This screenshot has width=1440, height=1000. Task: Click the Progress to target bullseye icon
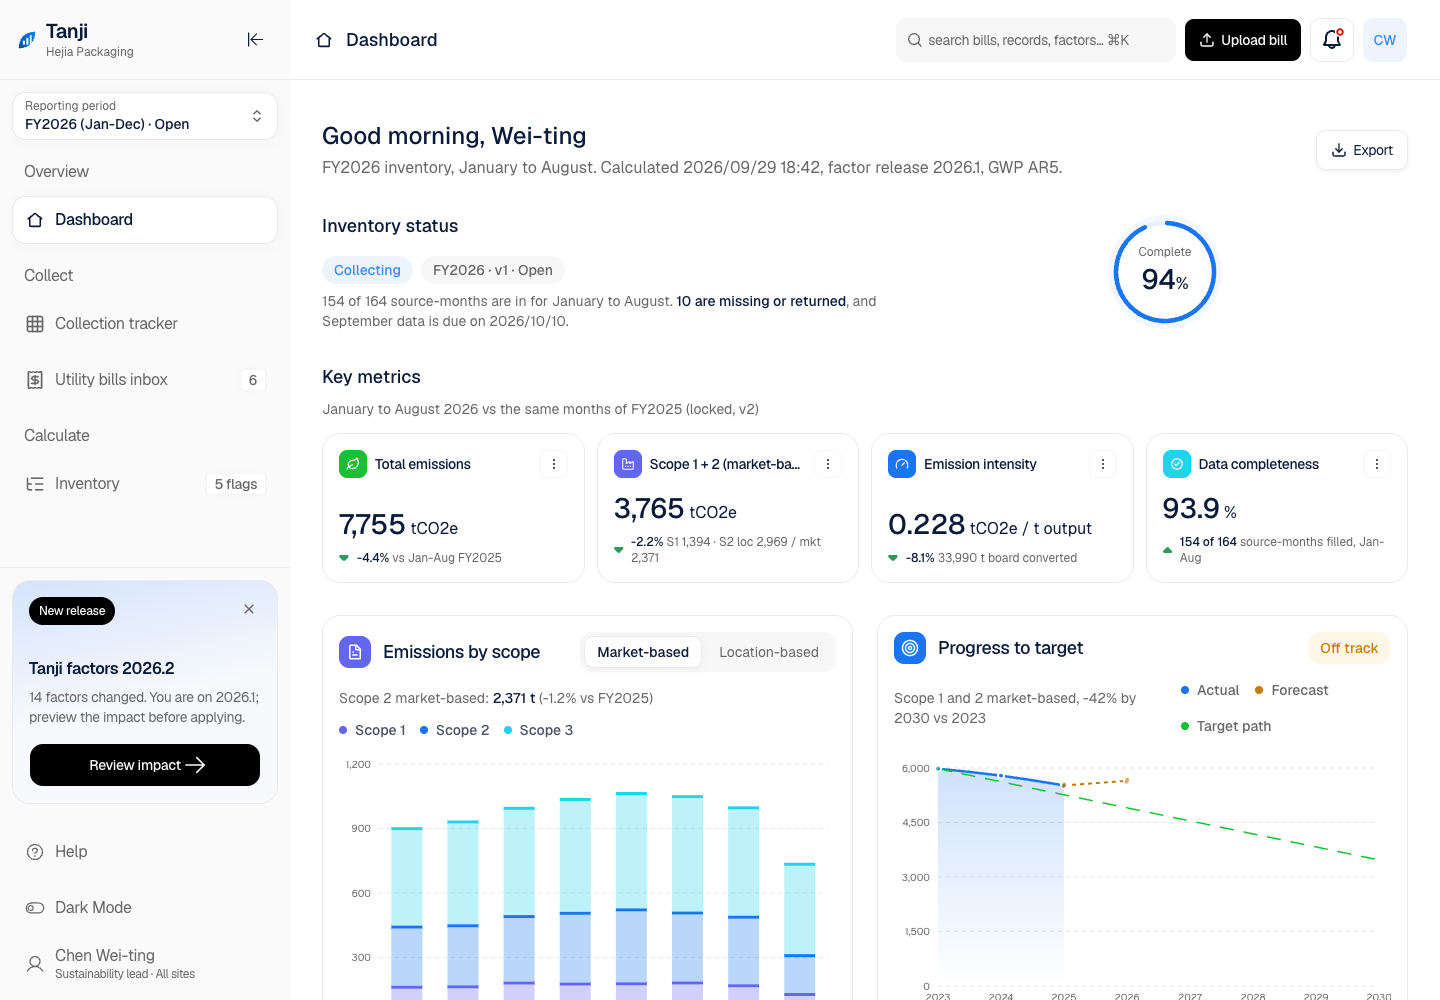click(910, 648)
